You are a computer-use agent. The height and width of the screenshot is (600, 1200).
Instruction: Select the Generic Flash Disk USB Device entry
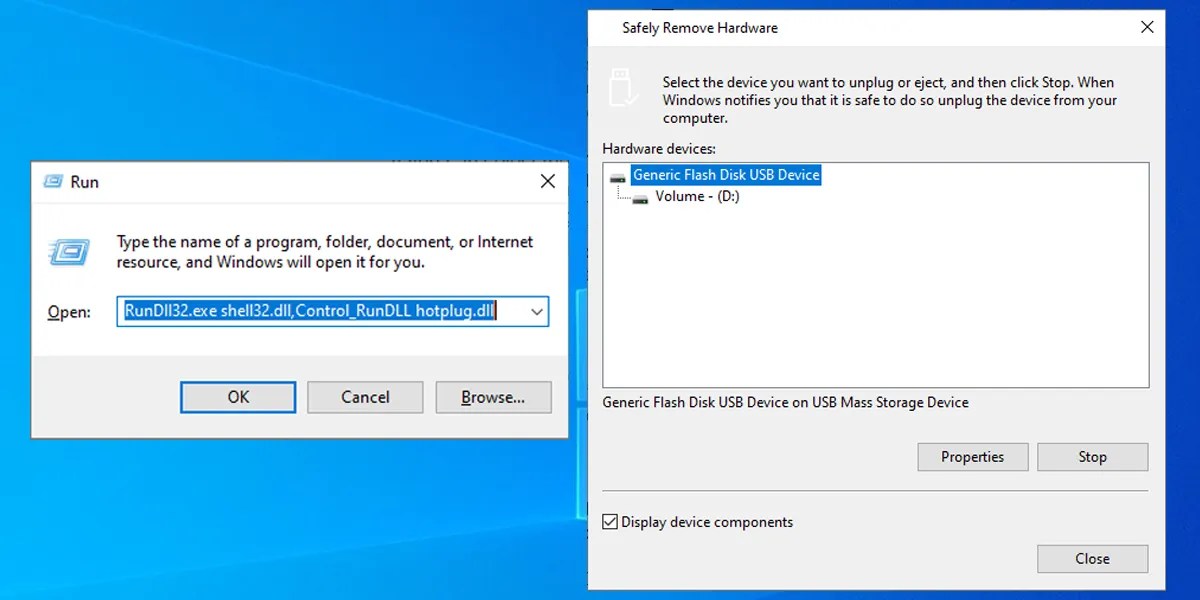tap(727, 174)
